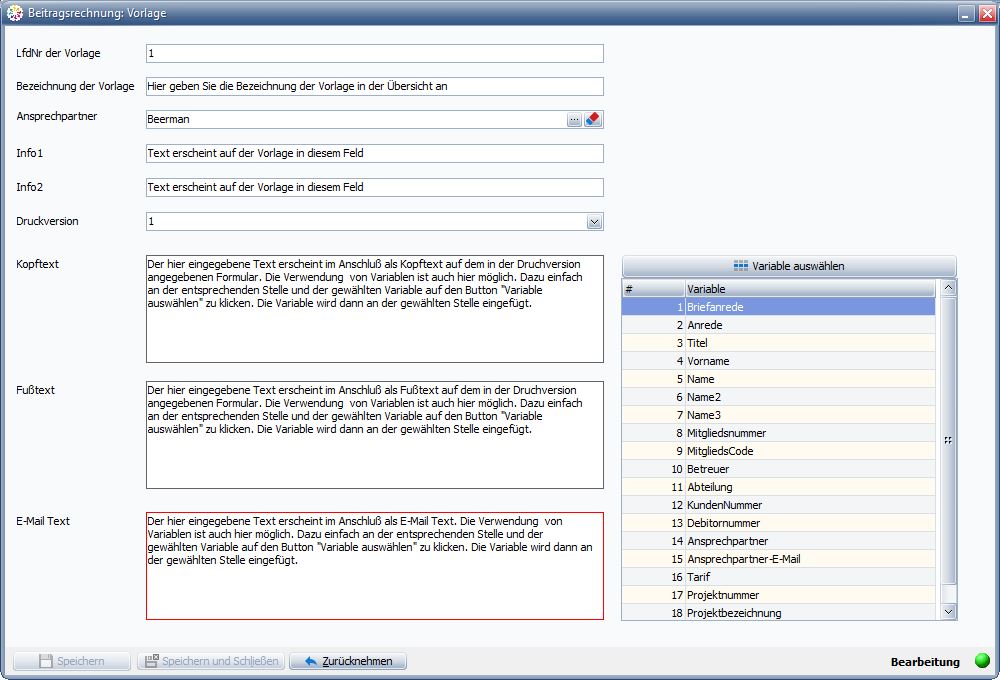Click the green Bearbeitung status indicator
The image size is (1000, 680).
[x=982, y=661]
